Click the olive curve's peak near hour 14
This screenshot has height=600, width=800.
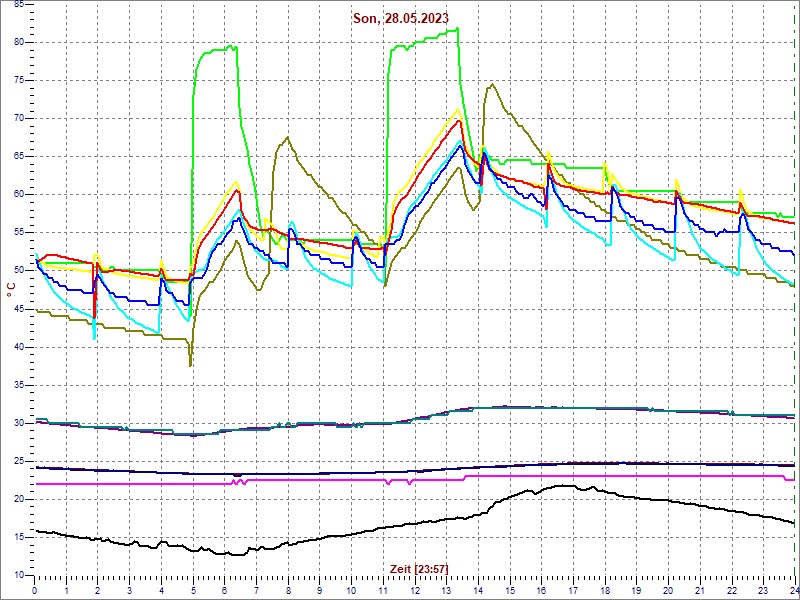click(490, 85)
